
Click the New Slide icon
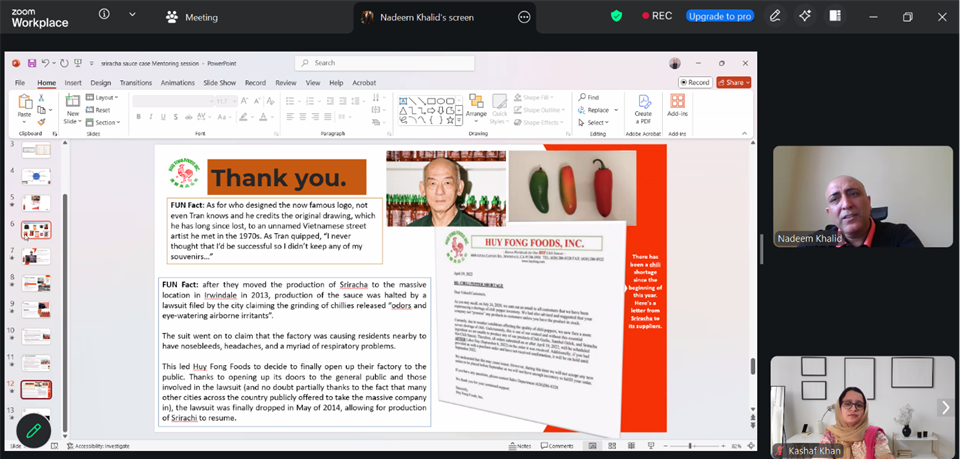(73, 107)
